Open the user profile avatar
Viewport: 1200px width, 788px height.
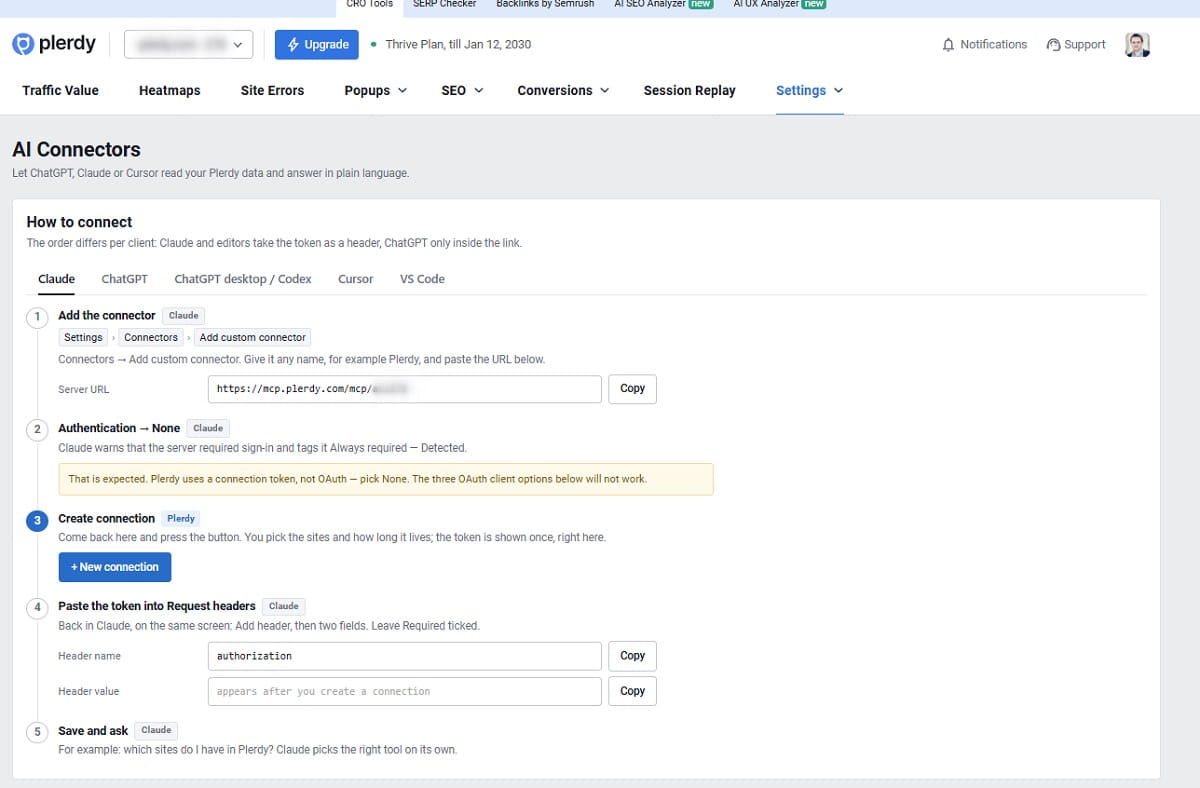click(x=1137, y=45)
